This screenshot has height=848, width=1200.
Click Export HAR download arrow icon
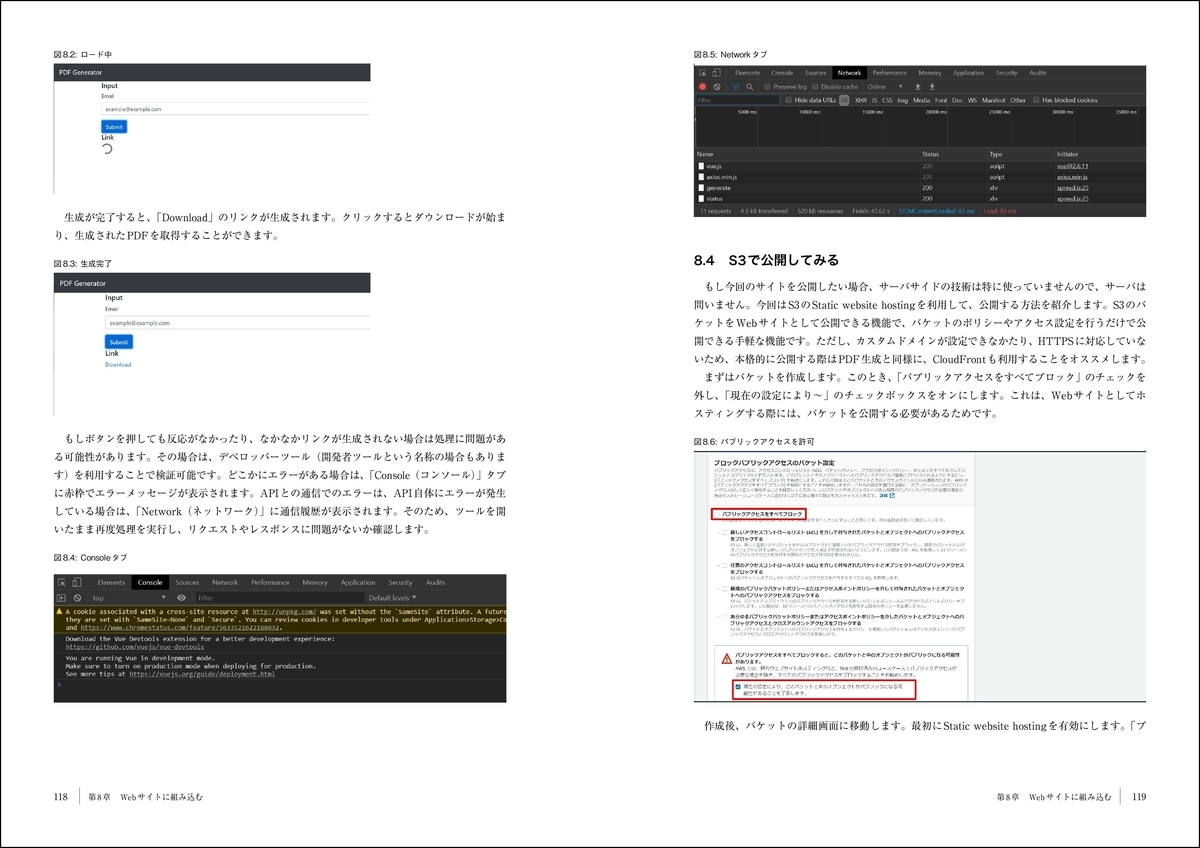[932, 87]
